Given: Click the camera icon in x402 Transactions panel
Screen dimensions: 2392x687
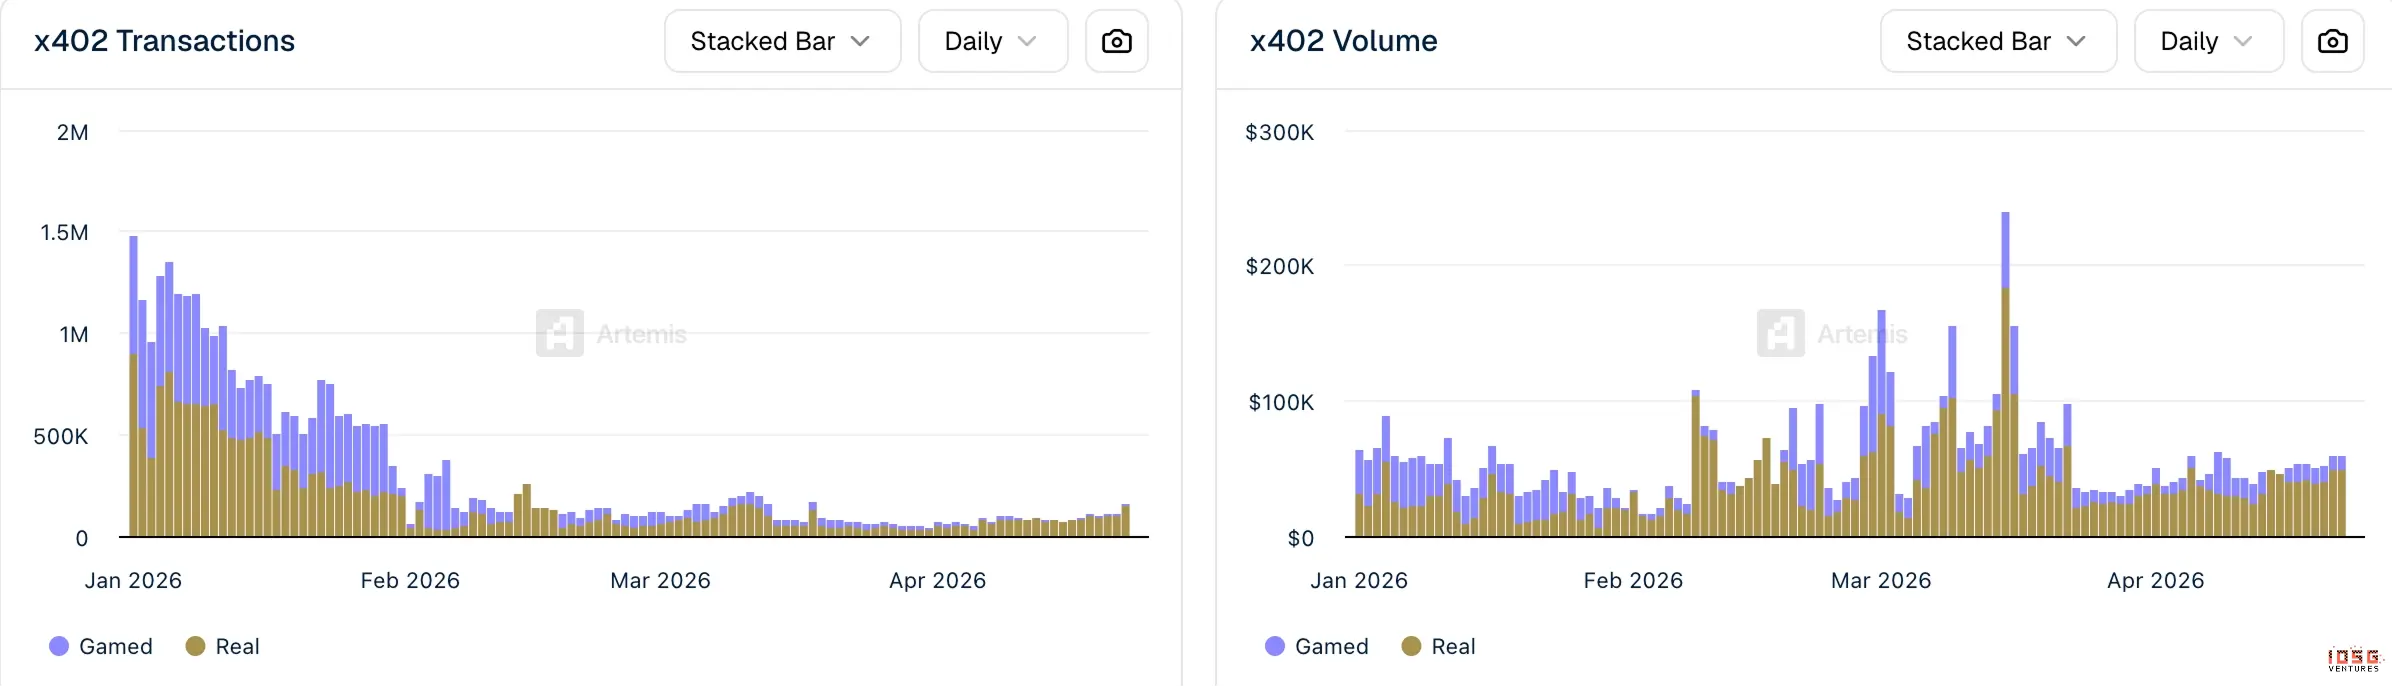Looking at the screenshot, I should pos(1117,41).
